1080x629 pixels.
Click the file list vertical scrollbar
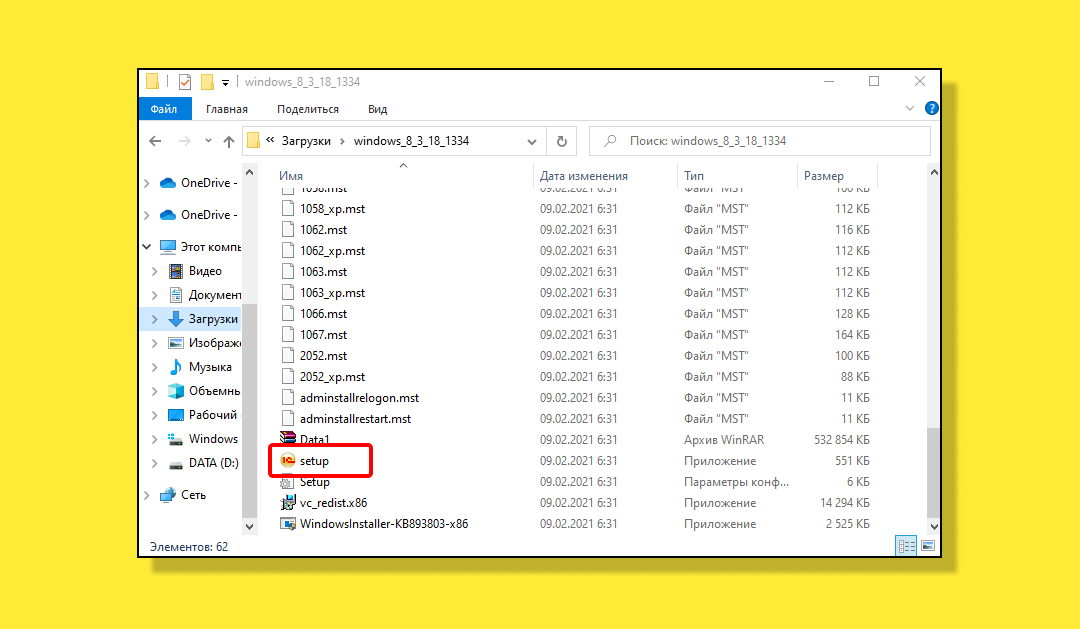click(934, 350)
